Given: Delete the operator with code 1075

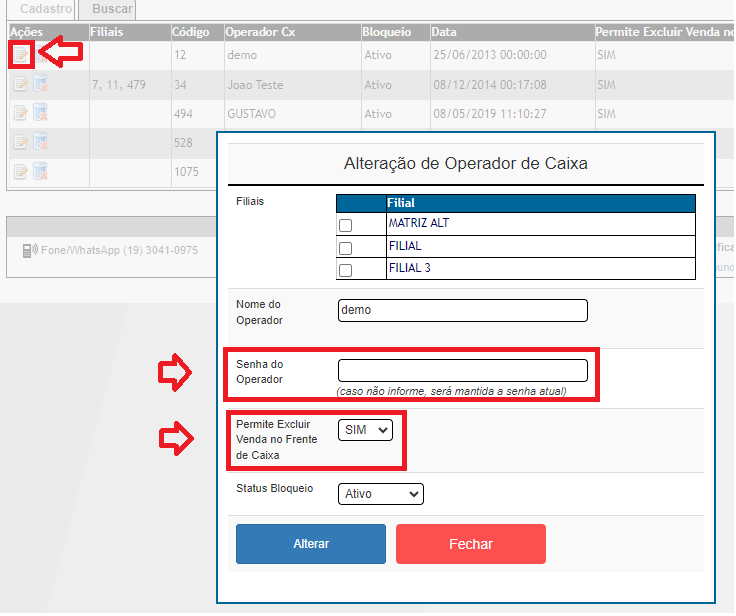Looking at the screenshot, I should pyautogui.click(x=40, y=171).
